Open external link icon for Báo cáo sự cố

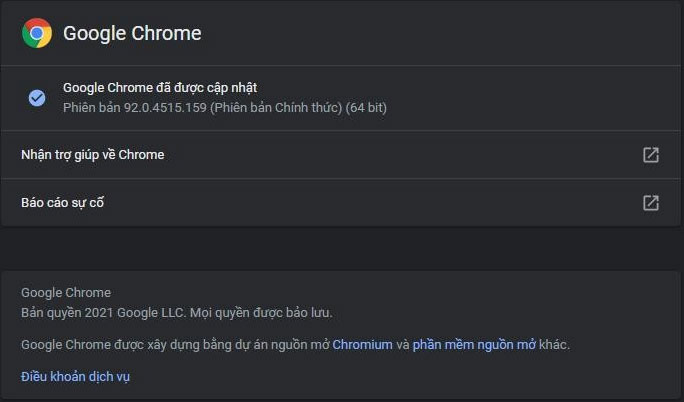pos(651,203)
